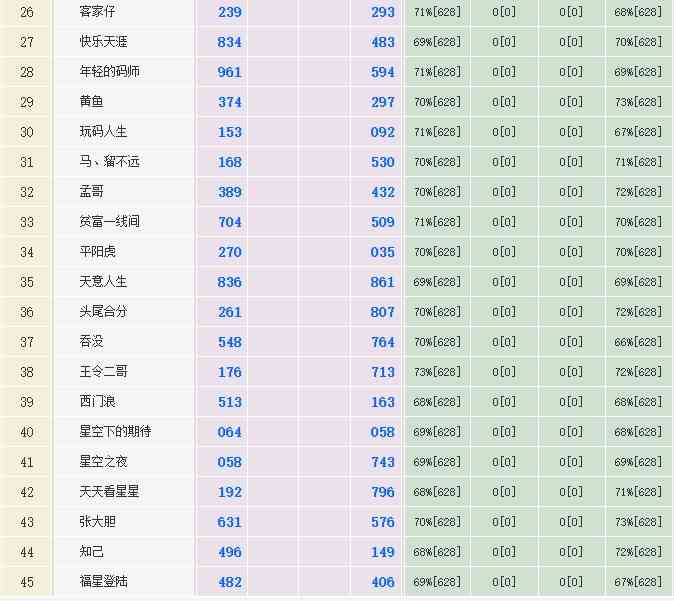Select the number 092 in row 30
The height and width of the screenshot is (601, 674).
(382, 132)
